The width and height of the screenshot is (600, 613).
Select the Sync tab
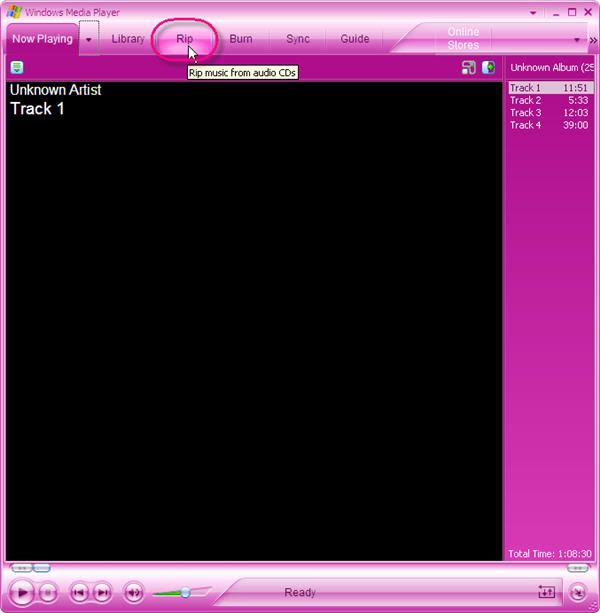coord(298,39)
